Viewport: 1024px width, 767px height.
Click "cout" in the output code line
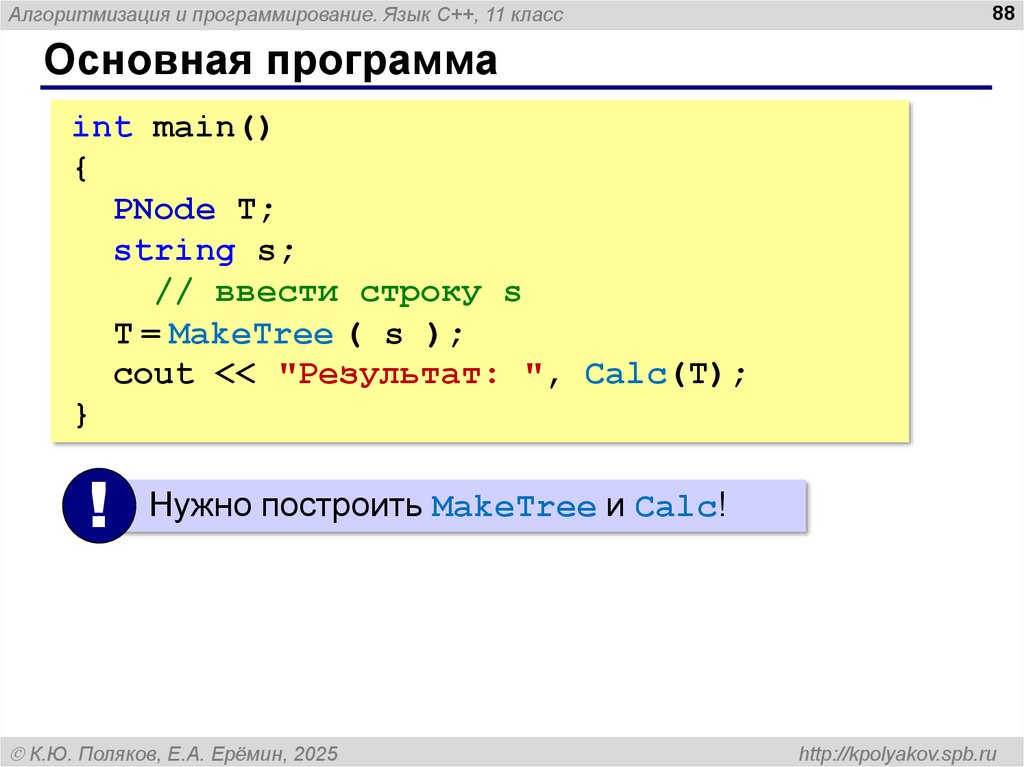point(153,375)
